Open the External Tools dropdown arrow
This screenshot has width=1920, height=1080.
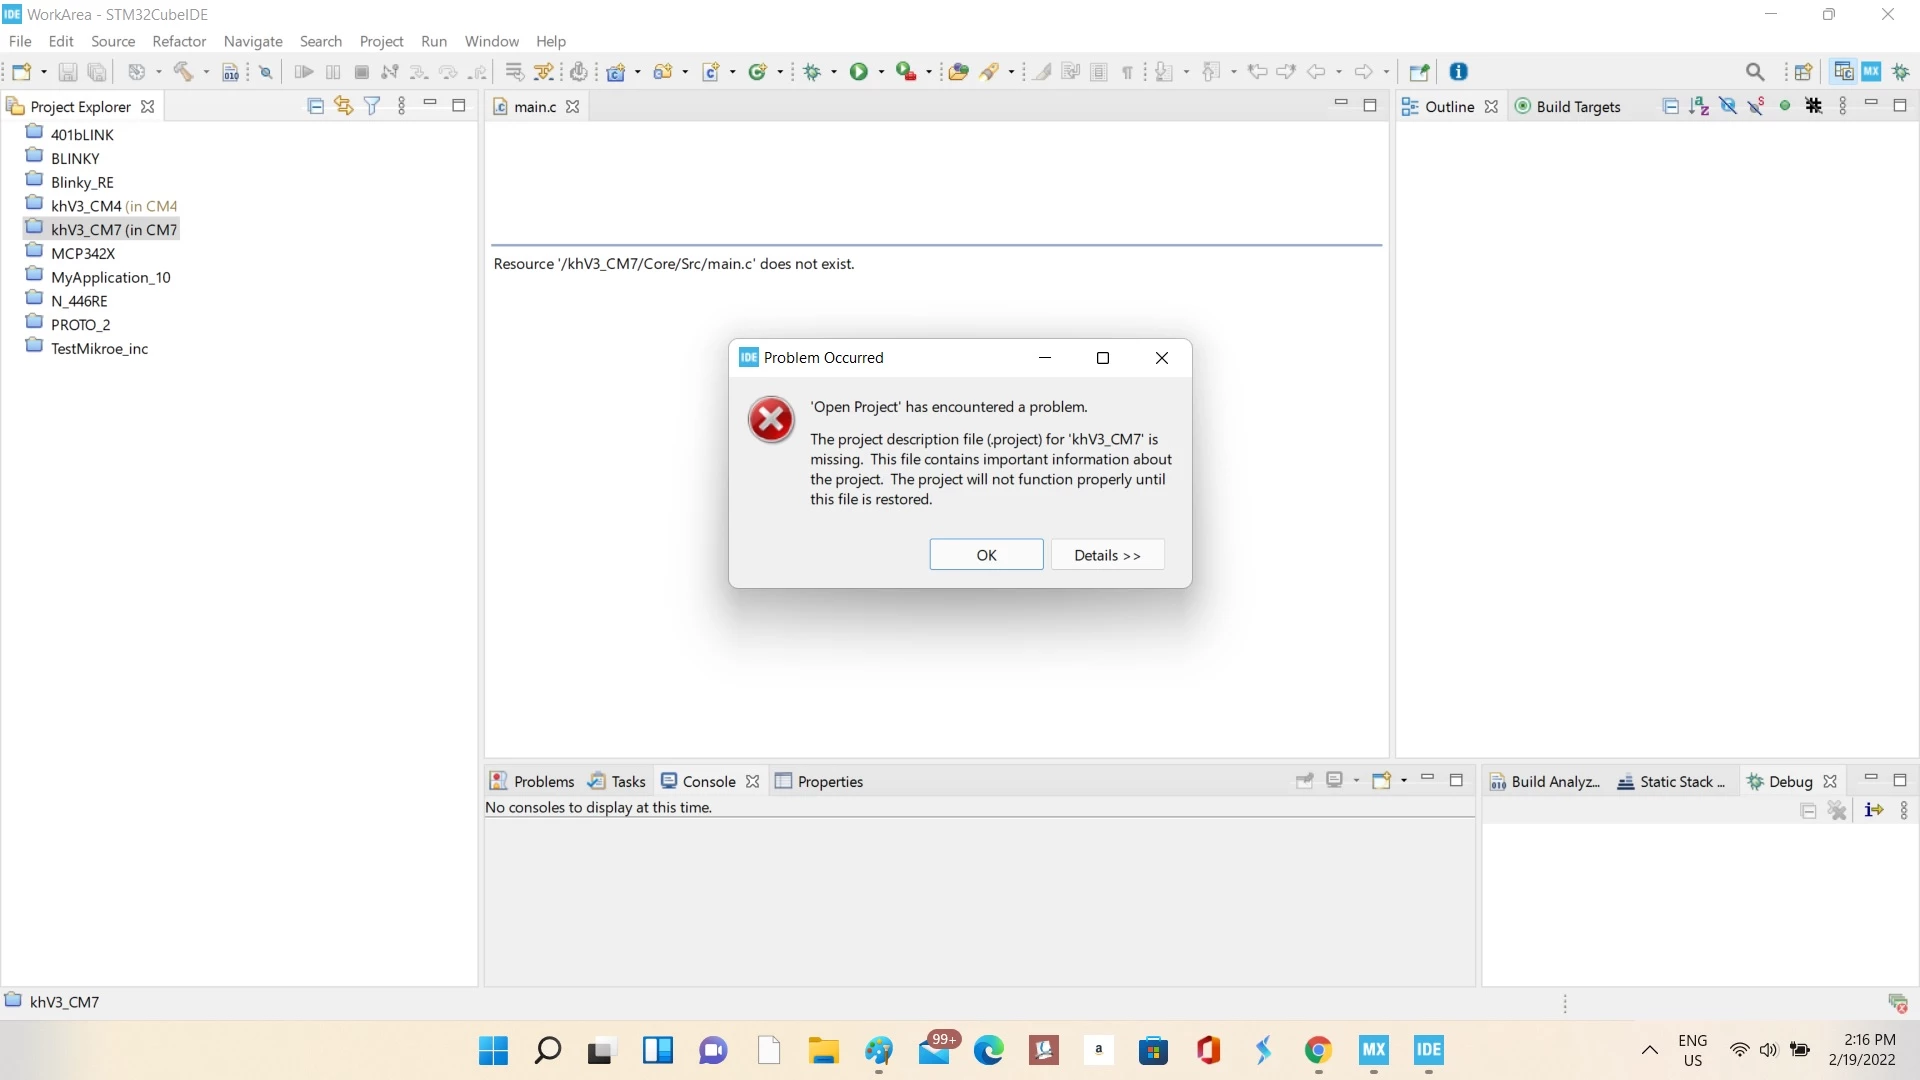click(x=929, y=72)
